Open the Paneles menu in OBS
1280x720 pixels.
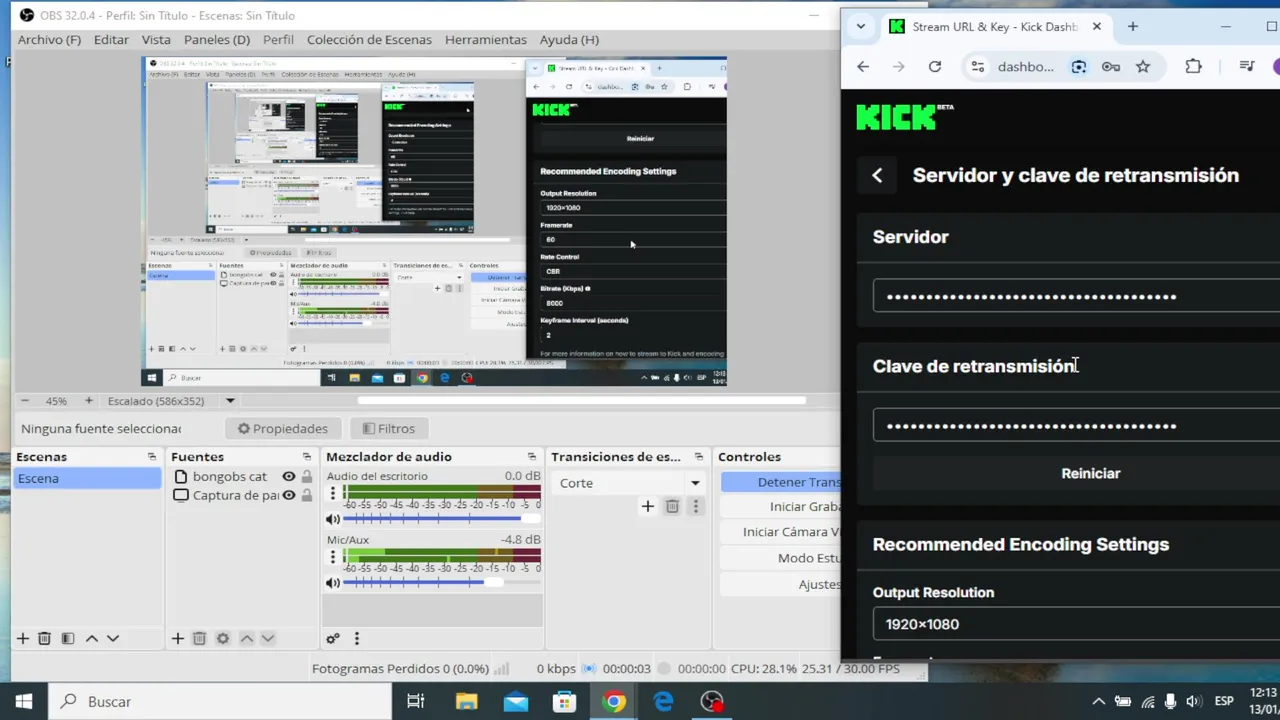coord(217,40)
